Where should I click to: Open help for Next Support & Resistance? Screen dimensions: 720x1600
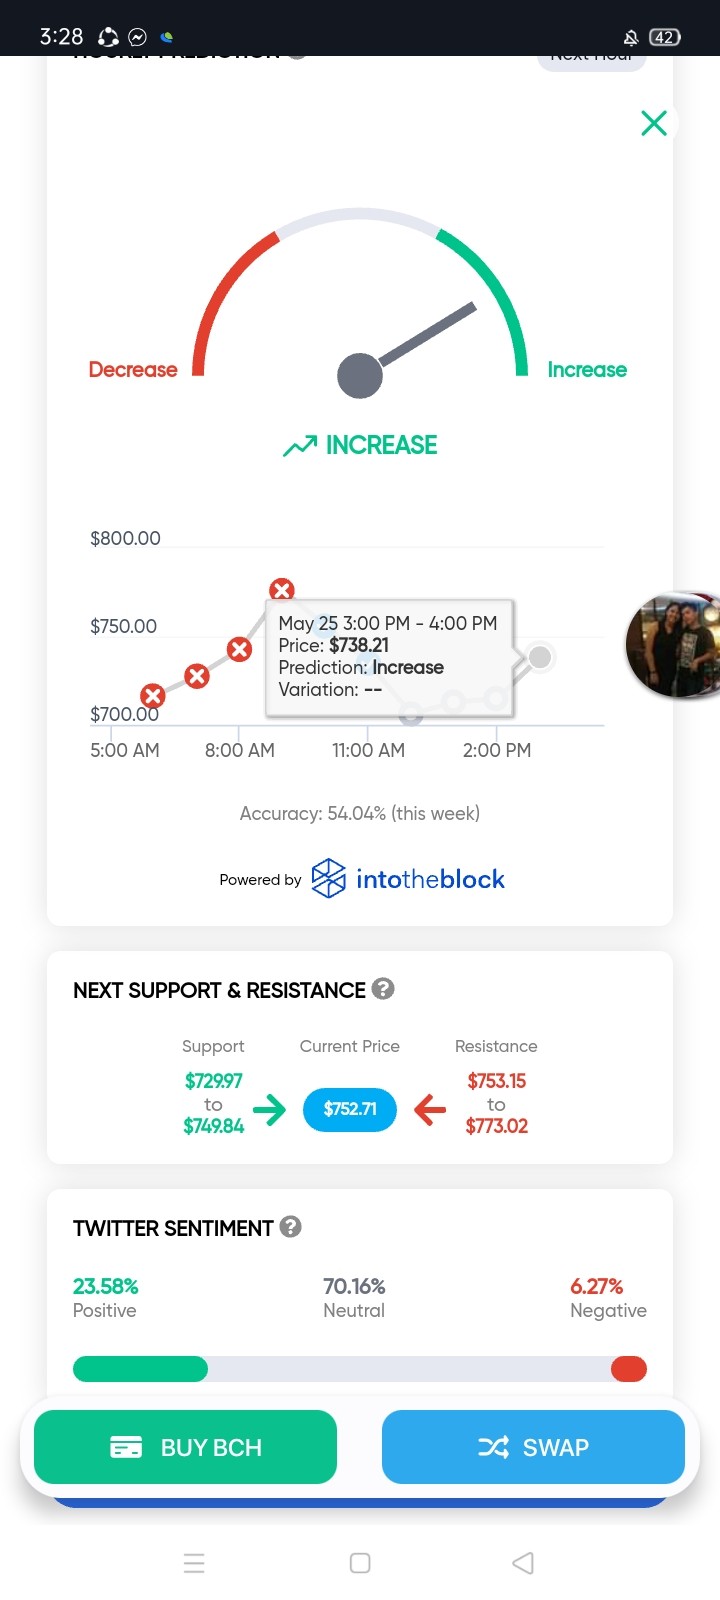coord(383,989)
